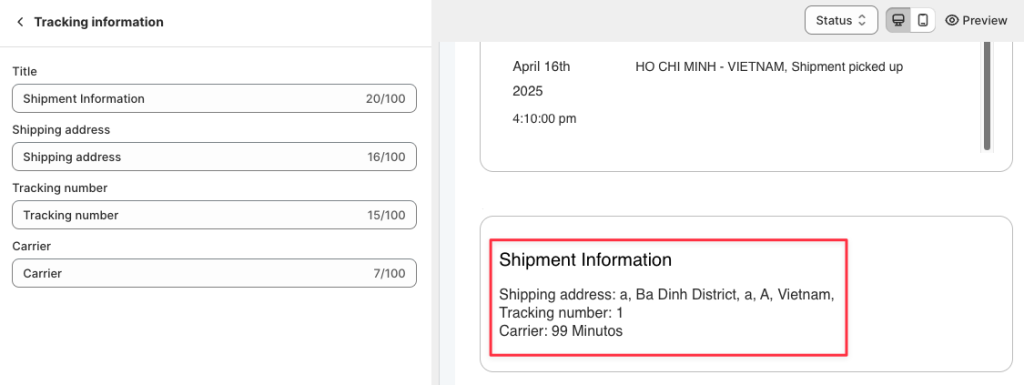
Task: Click the Carrier: 99 Minutos line
Action: tap(561, 331)
